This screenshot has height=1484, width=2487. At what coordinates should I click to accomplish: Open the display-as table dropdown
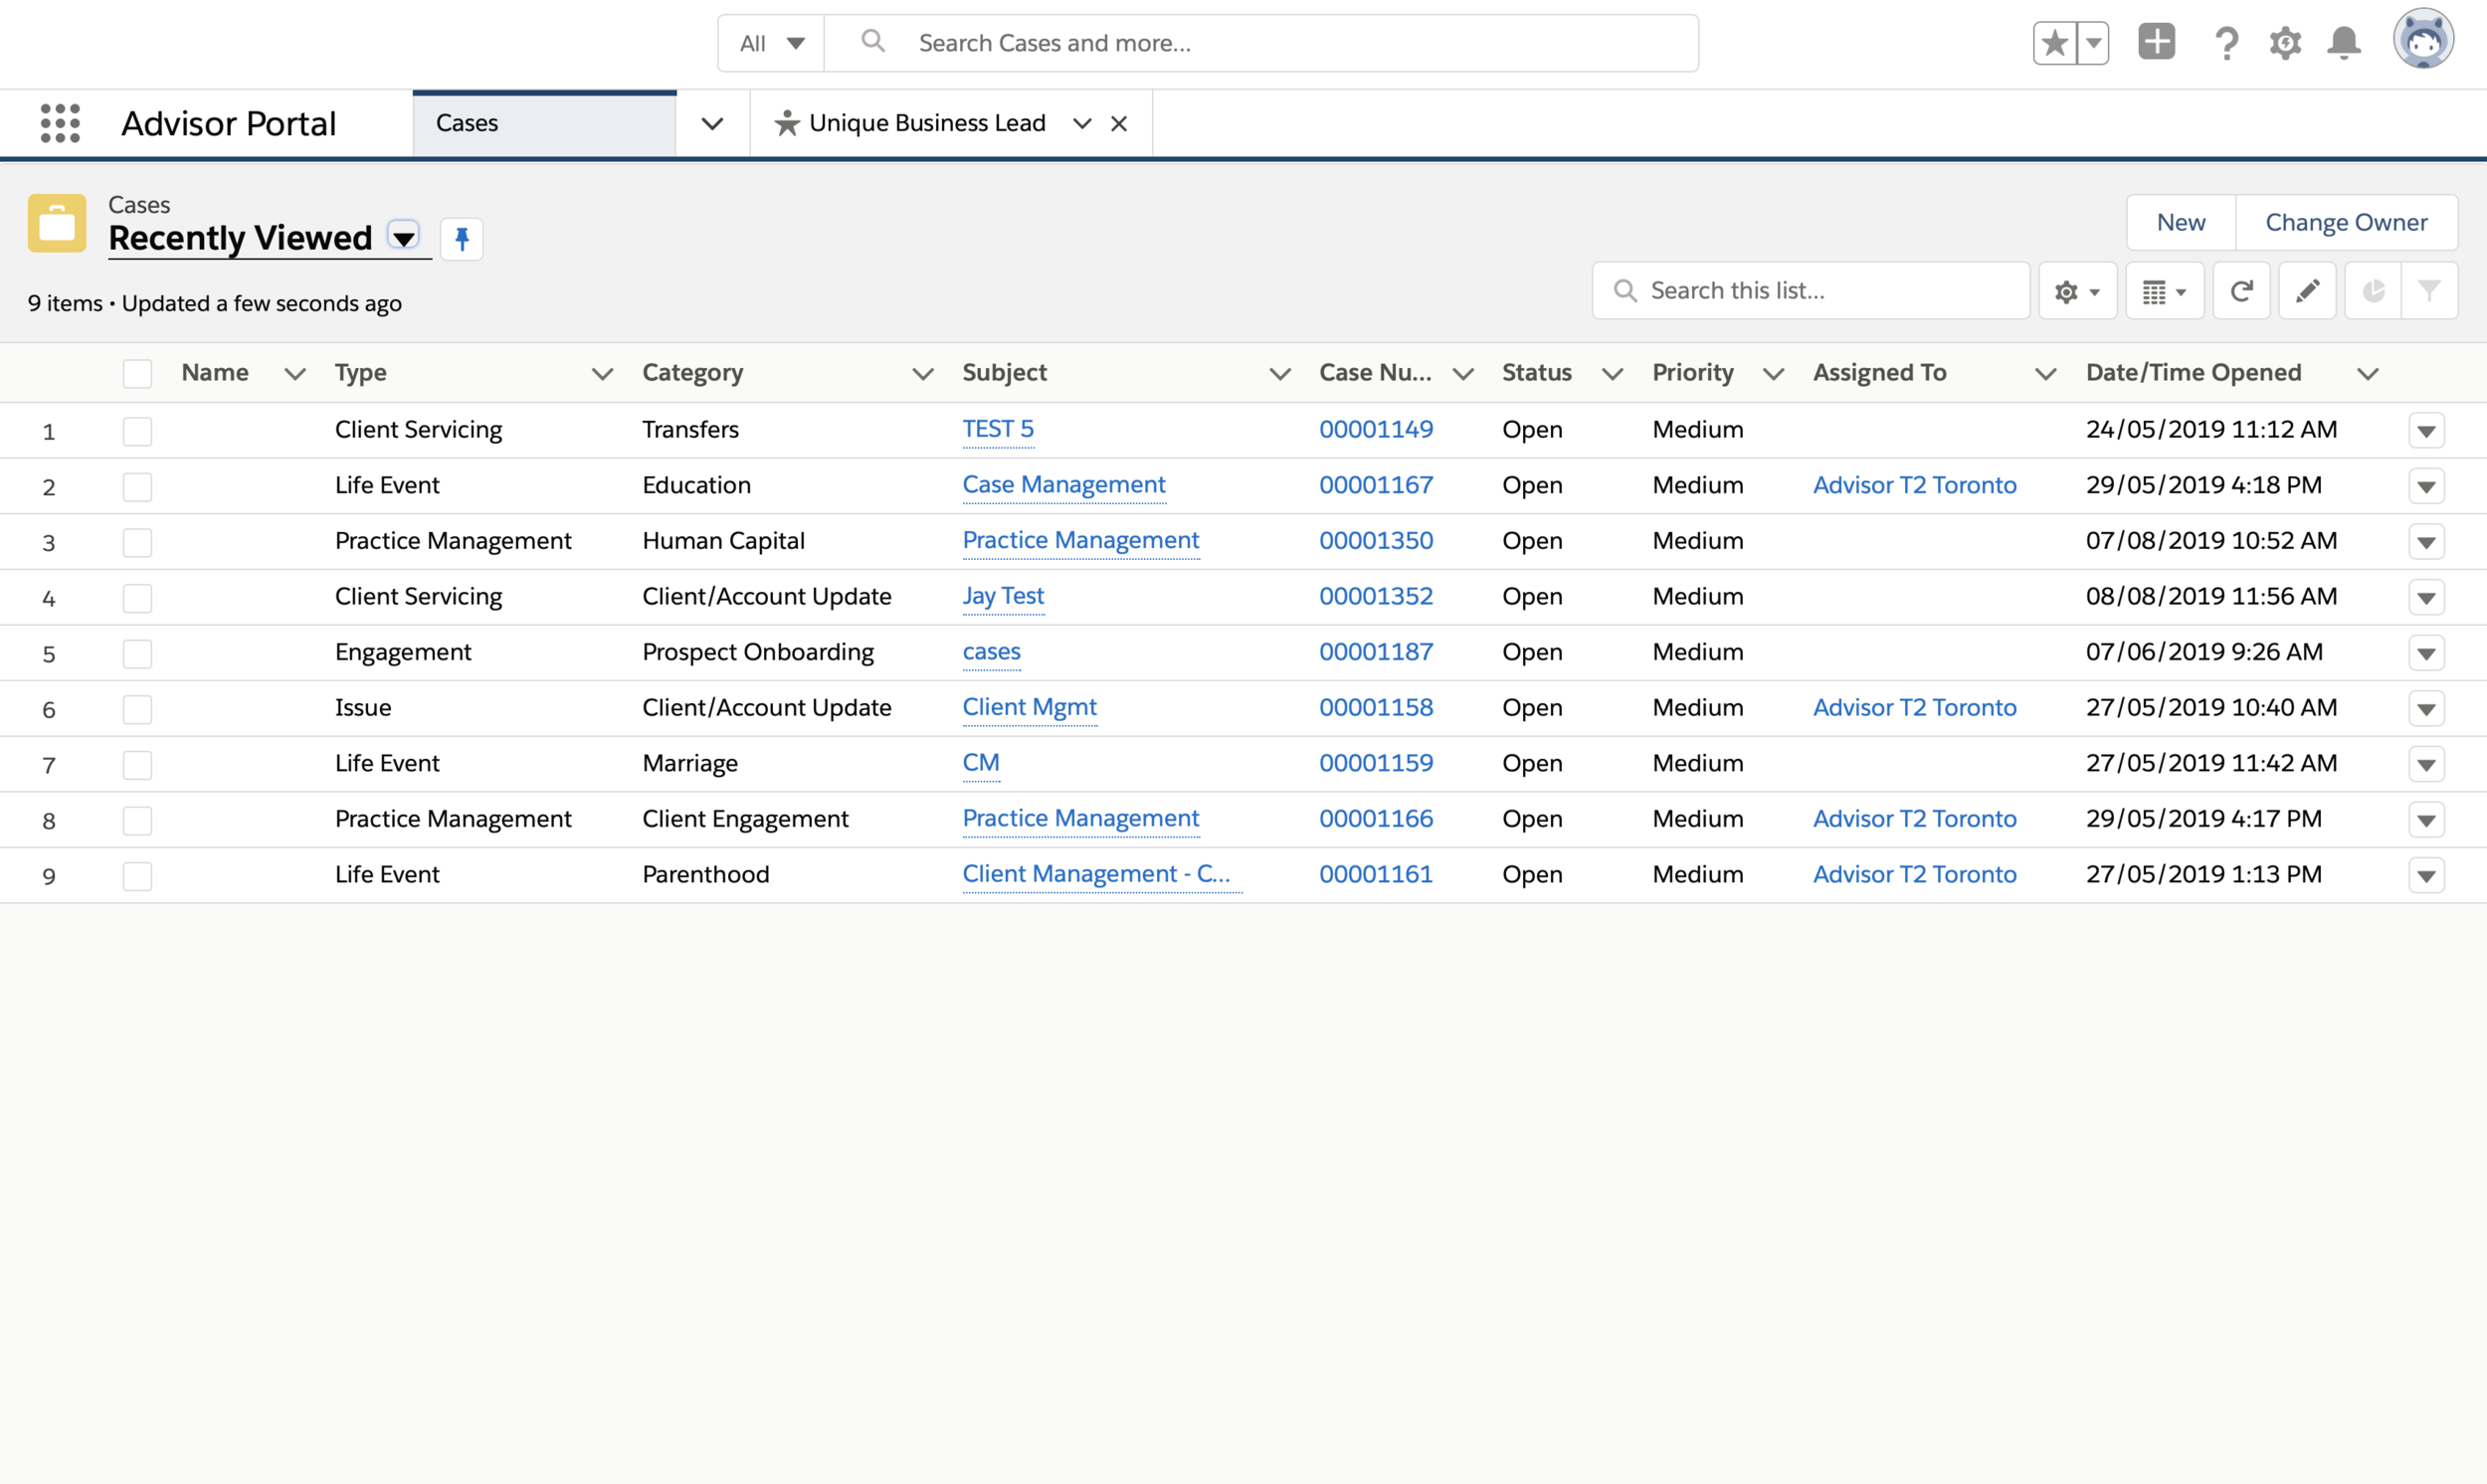[x=2164, y=291]
